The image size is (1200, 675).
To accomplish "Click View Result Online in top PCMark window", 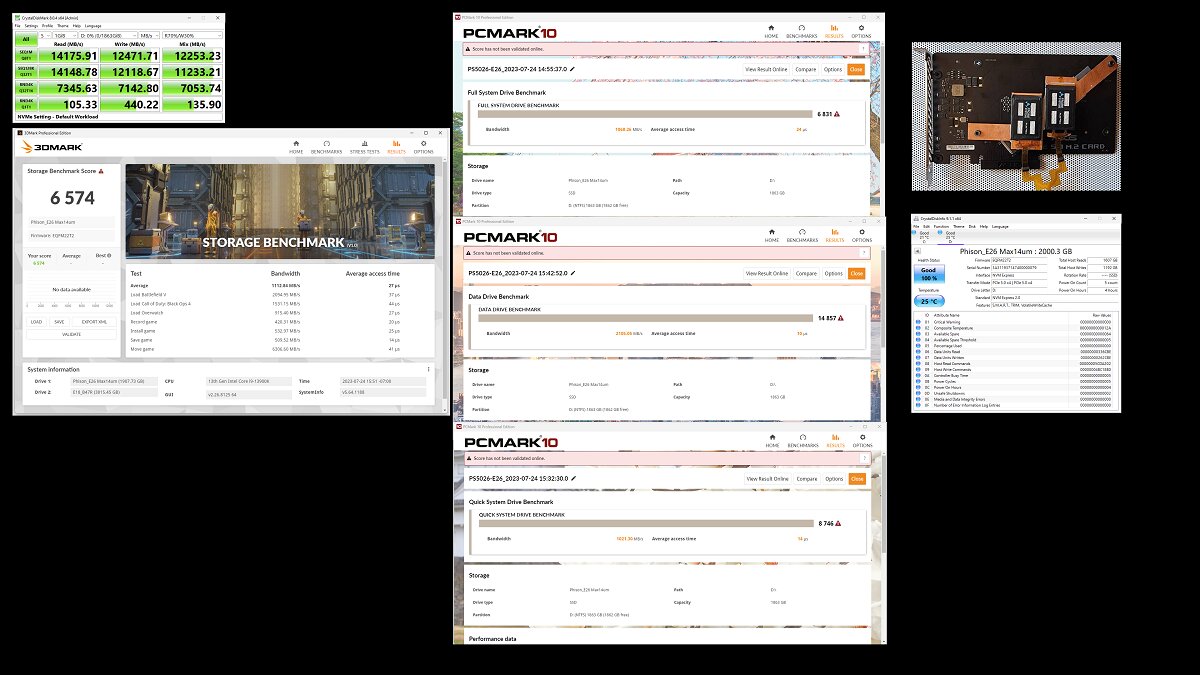I will (767, 69).
